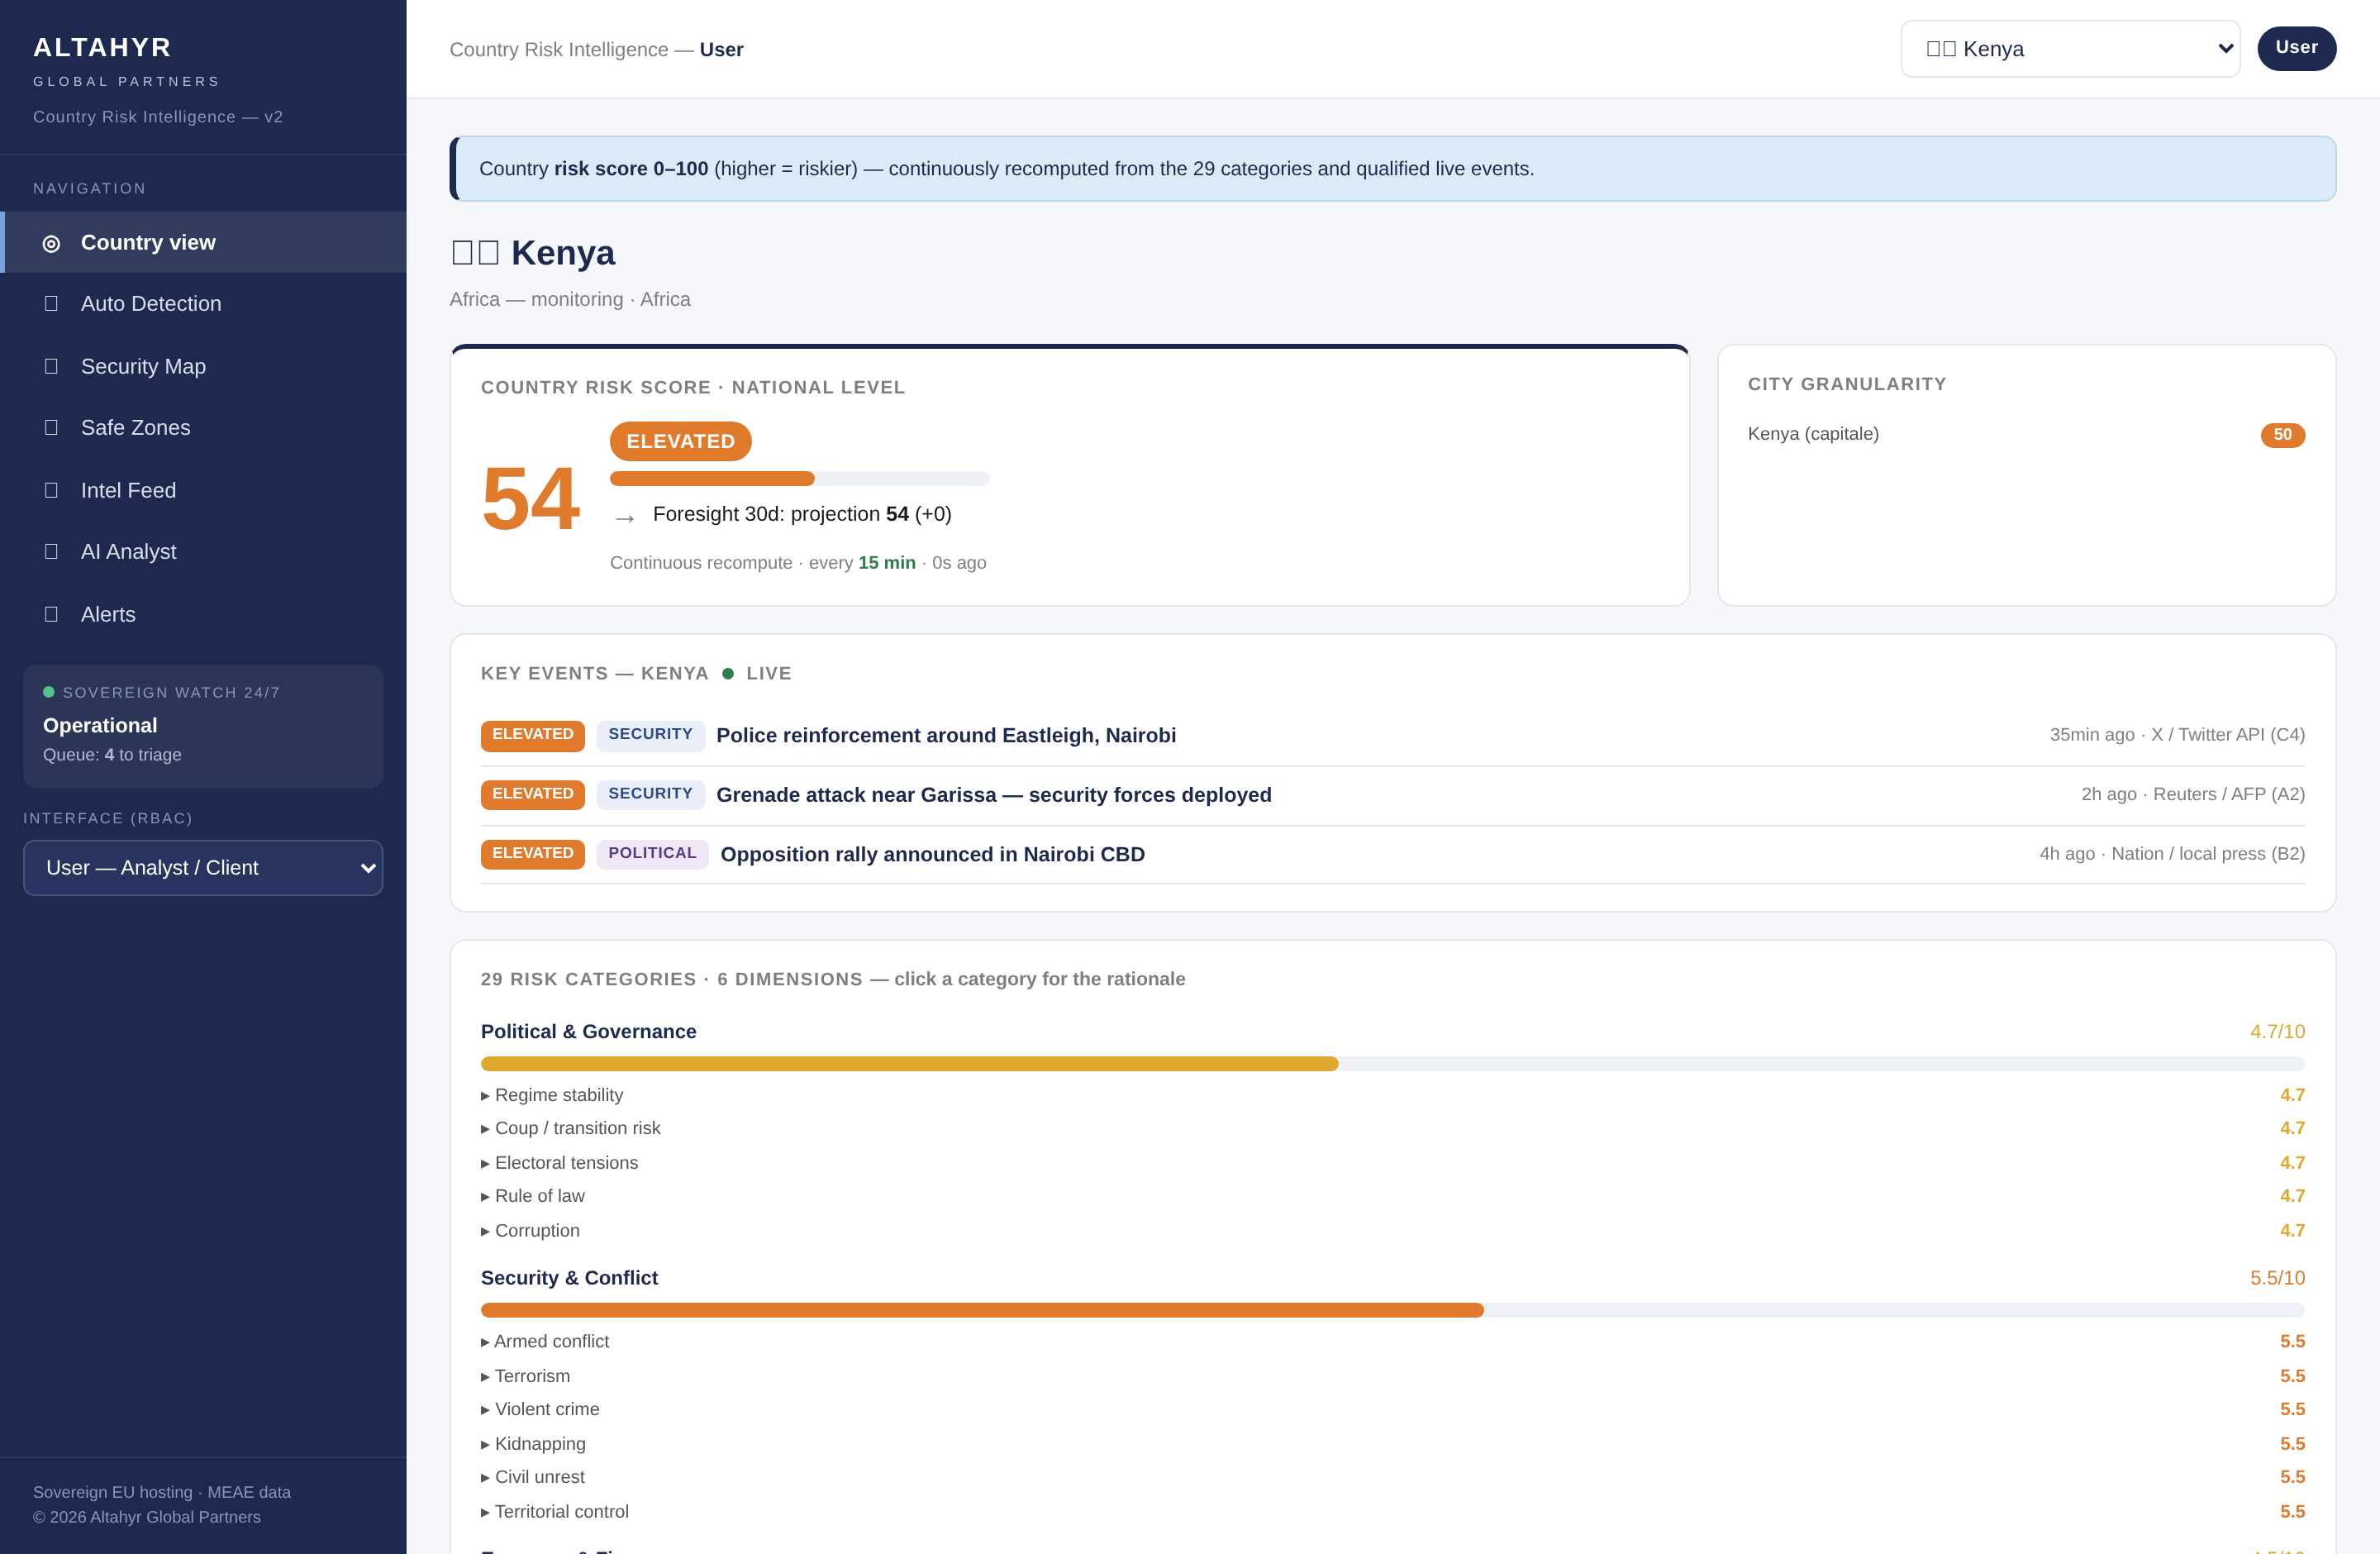Open the Security Map section
Viewport: 2380px width, 1554px height.
coord(203,366)
